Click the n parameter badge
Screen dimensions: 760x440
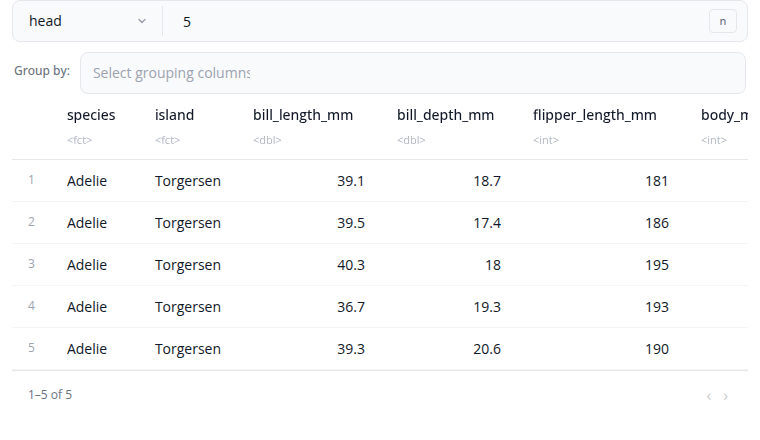(722, 21)
